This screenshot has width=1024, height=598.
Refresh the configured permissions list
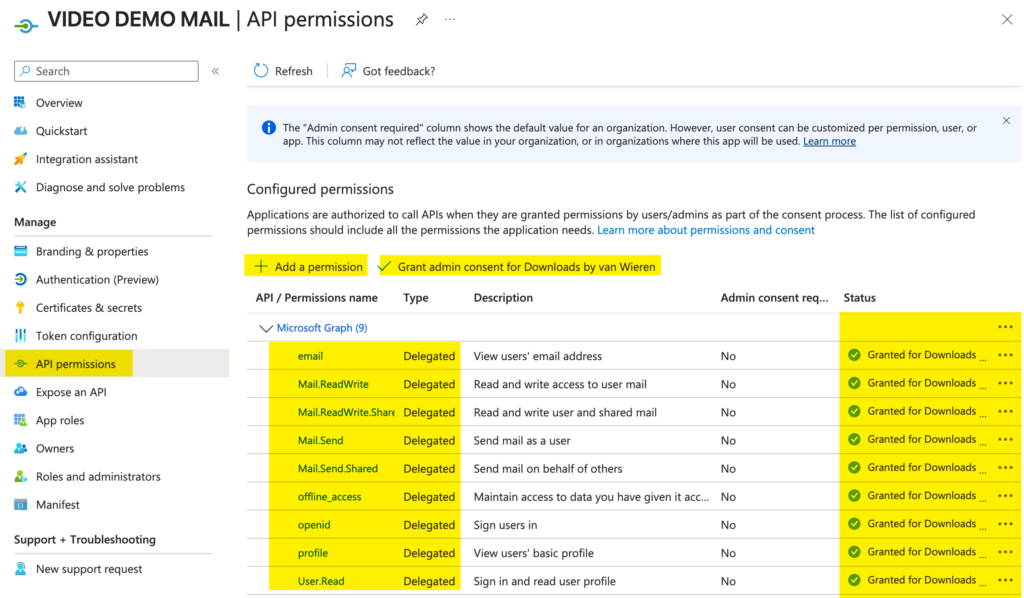[283, 70]
